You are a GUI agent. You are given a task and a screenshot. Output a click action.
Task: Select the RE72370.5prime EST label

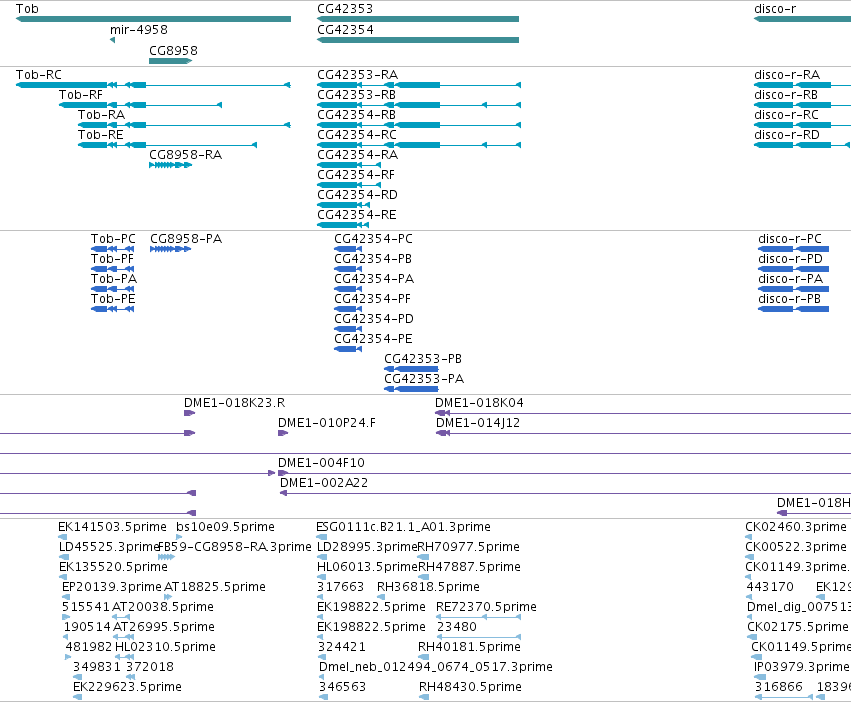(486, 608)
